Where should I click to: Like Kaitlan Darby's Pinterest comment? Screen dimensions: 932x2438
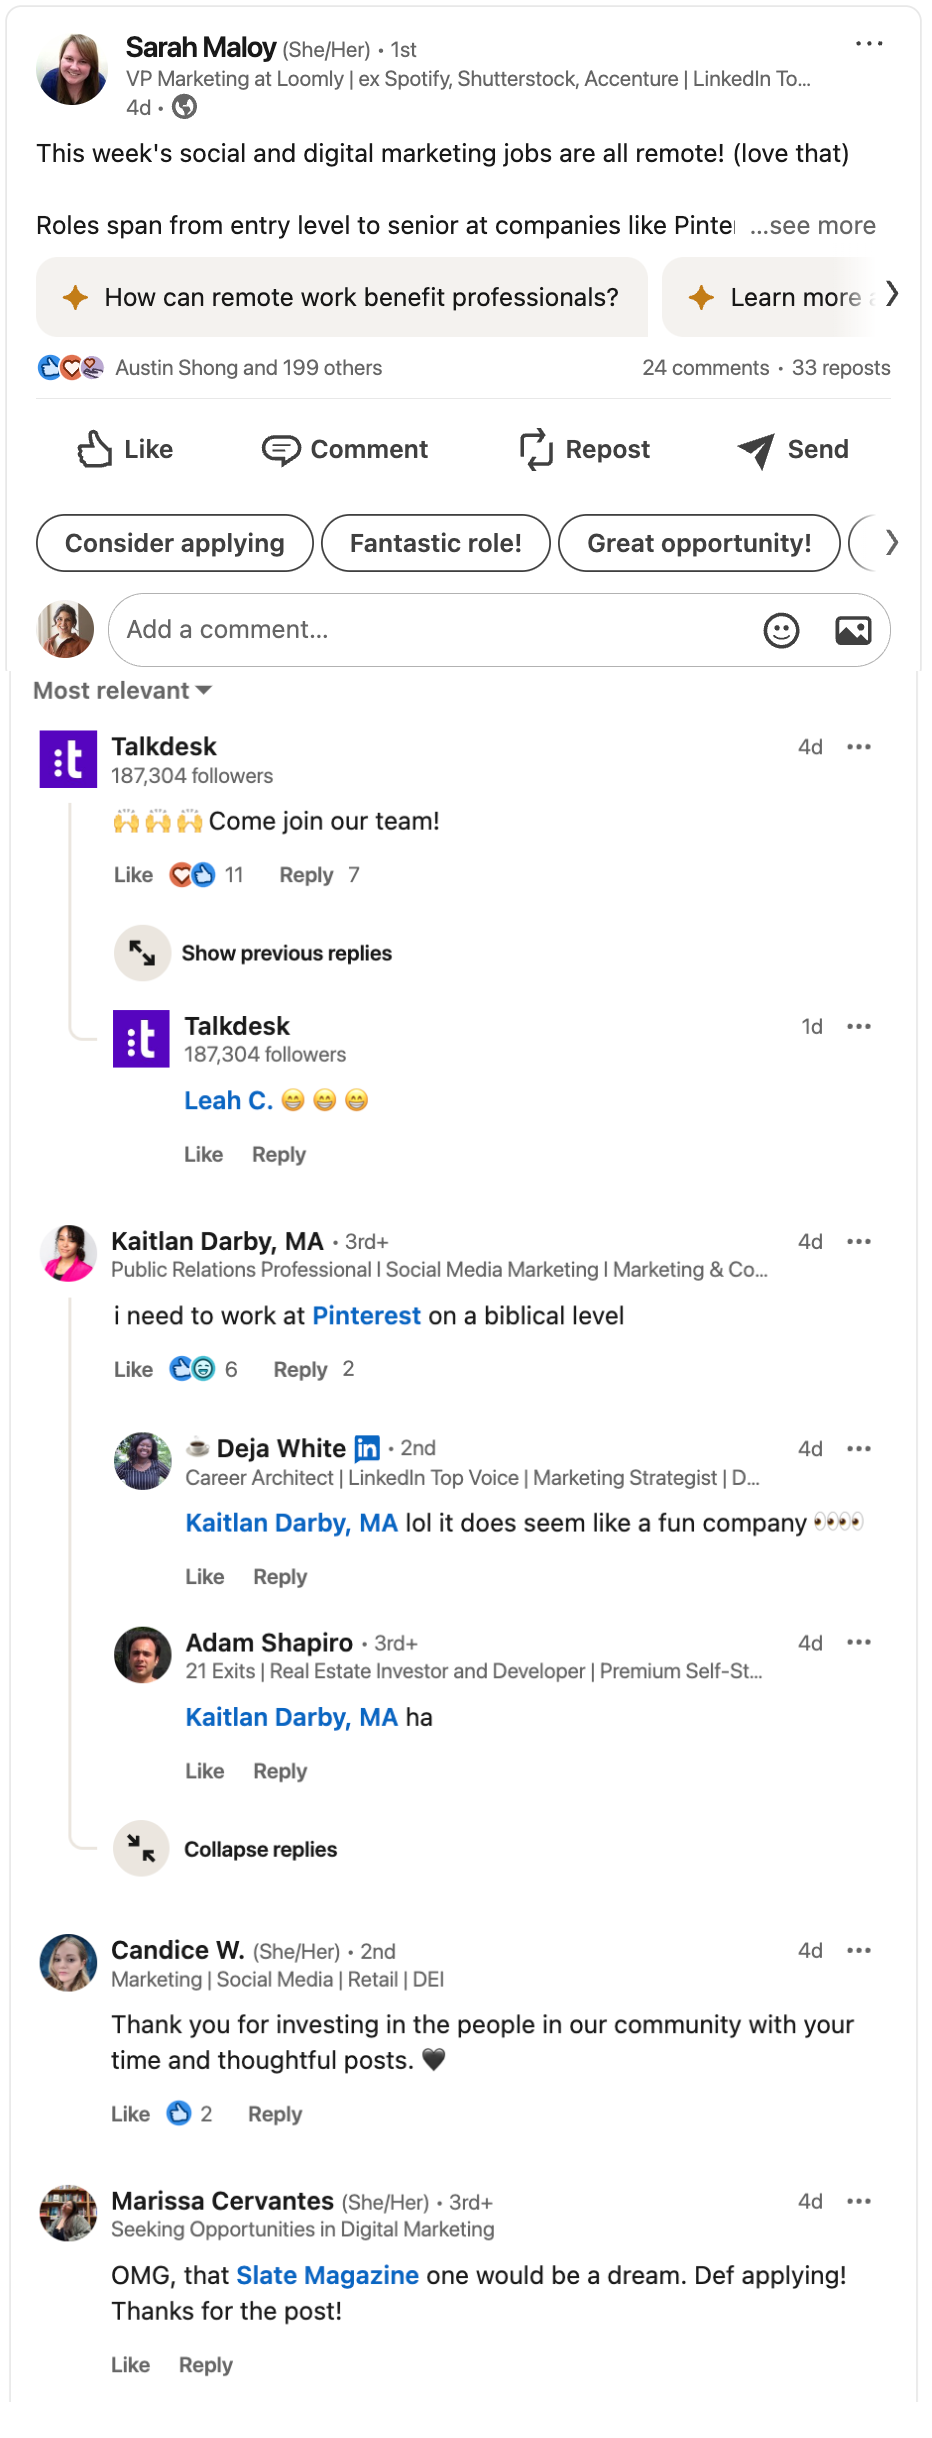(133, 1369)
